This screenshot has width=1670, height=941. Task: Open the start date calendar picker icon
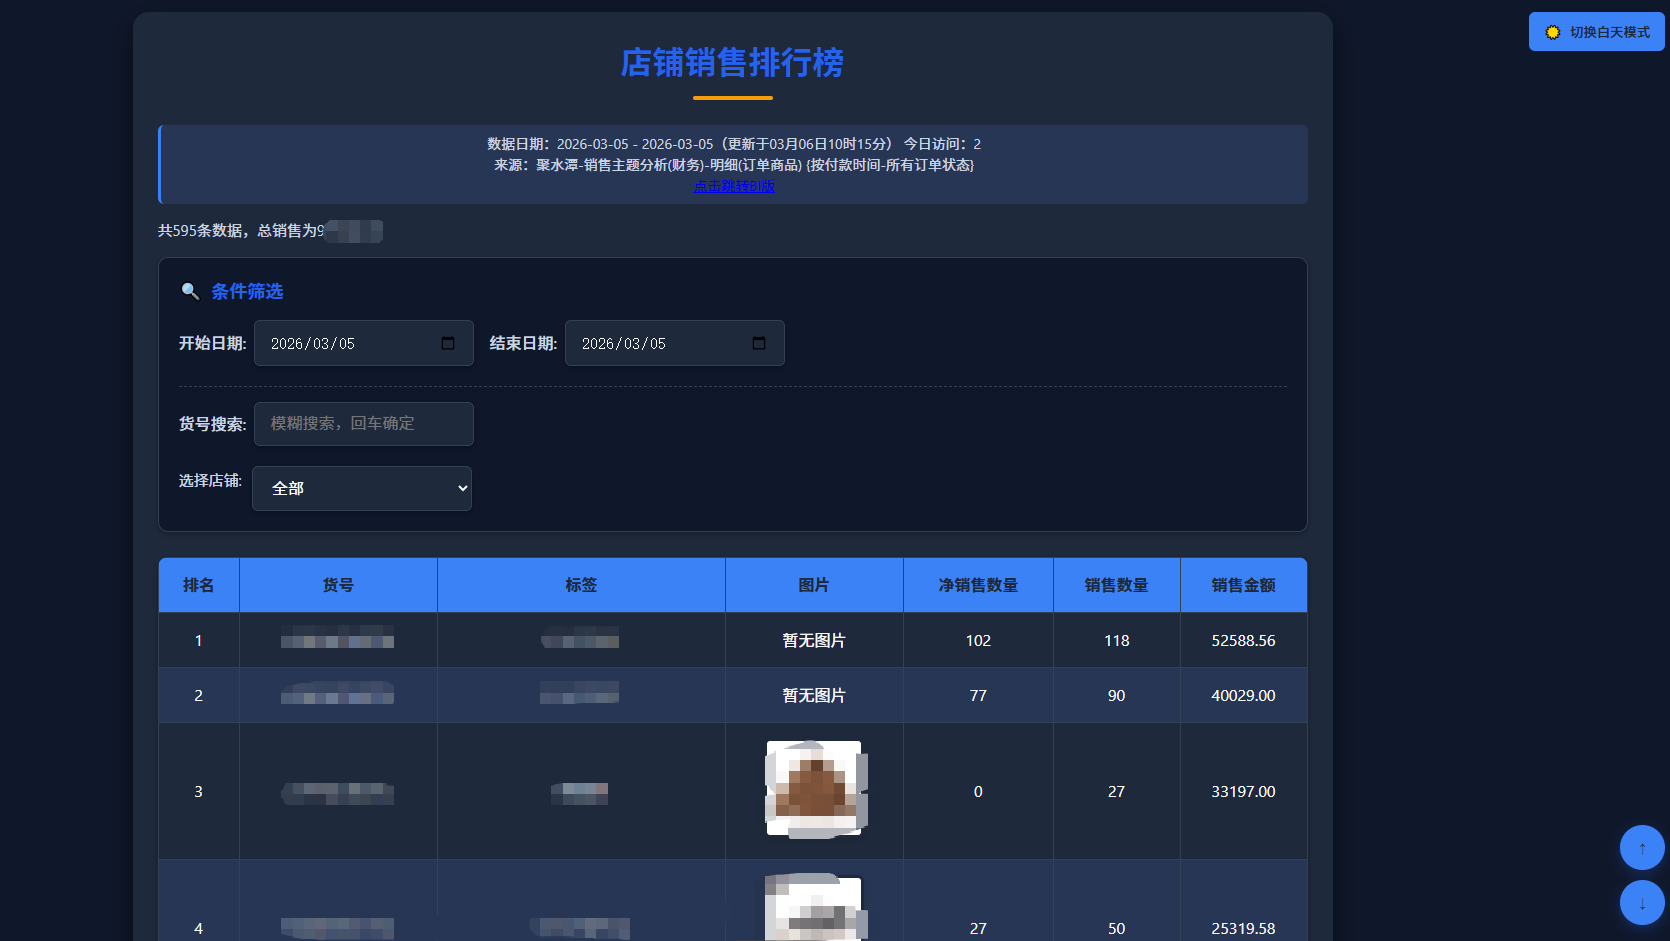point(448,343)
